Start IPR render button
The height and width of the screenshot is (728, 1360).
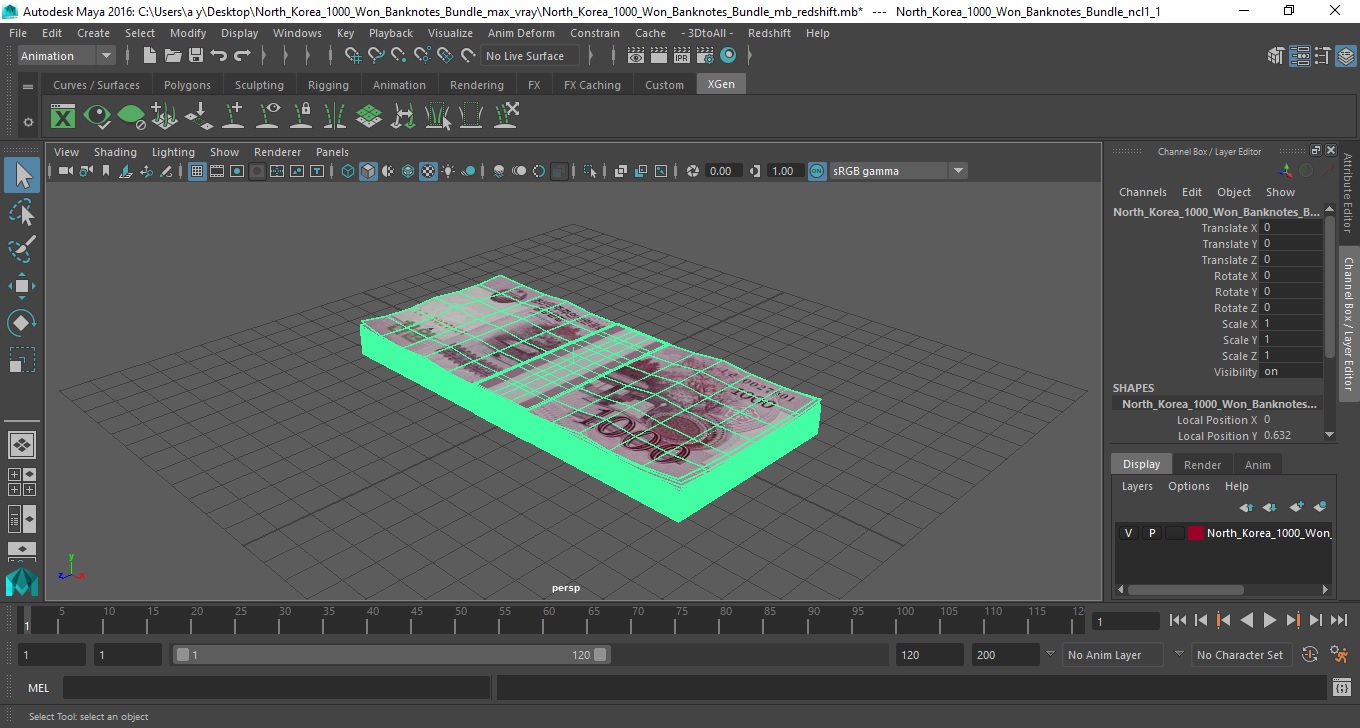[x=682, y=56]
